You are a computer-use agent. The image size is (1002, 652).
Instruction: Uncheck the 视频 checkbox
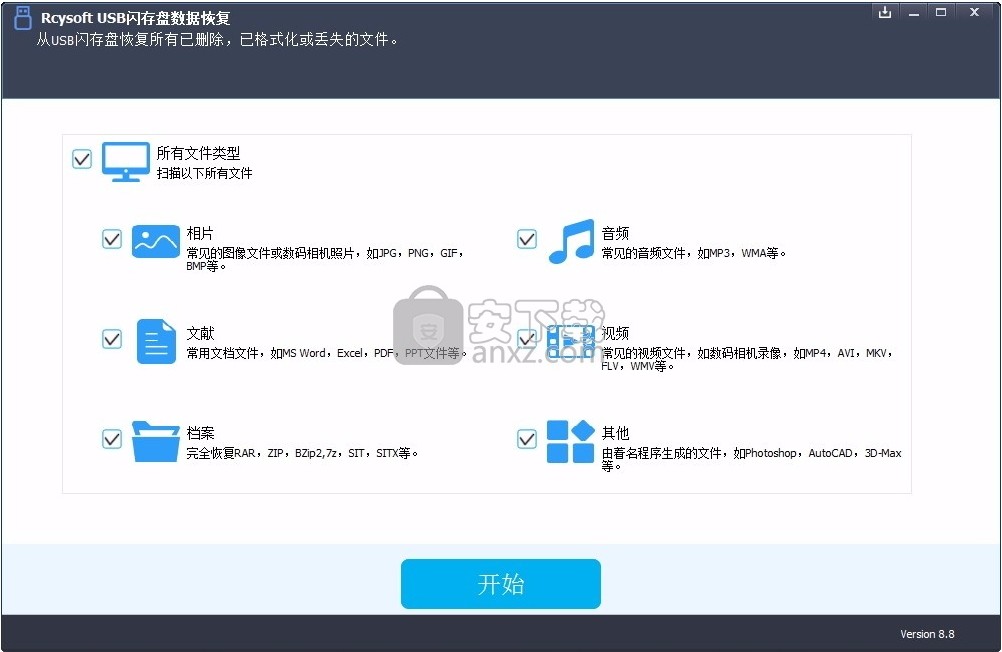click(x=526, y=338)
